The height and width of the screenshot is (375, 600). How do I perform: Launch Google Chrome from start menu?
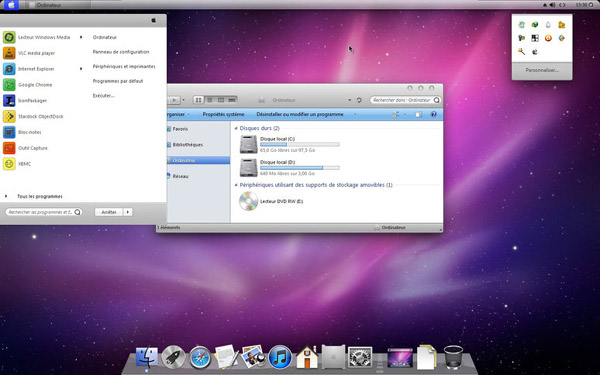pos(28,85)
